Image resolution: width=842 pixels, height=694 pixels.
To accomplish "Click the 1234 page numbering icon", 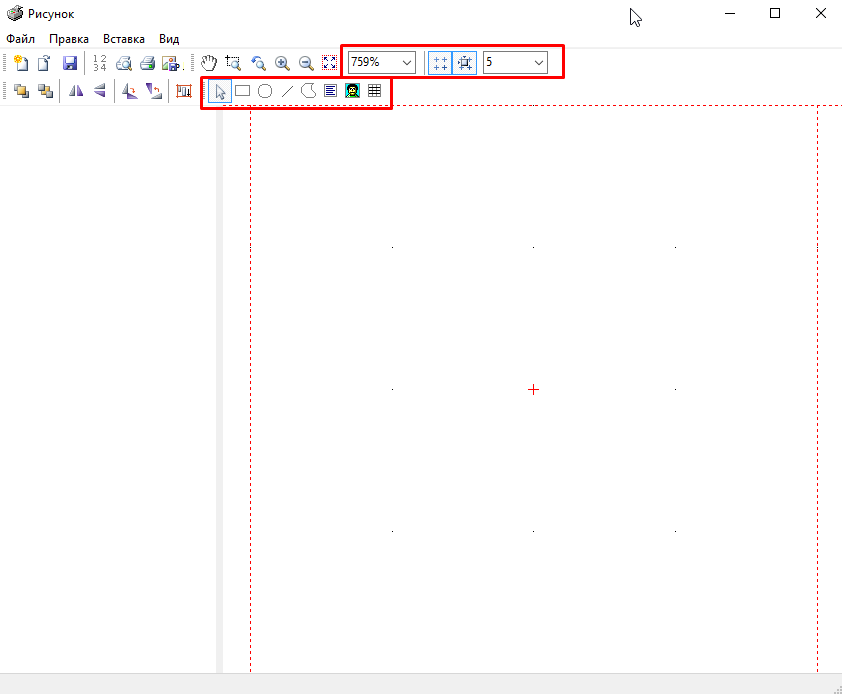I will point(99,63).
